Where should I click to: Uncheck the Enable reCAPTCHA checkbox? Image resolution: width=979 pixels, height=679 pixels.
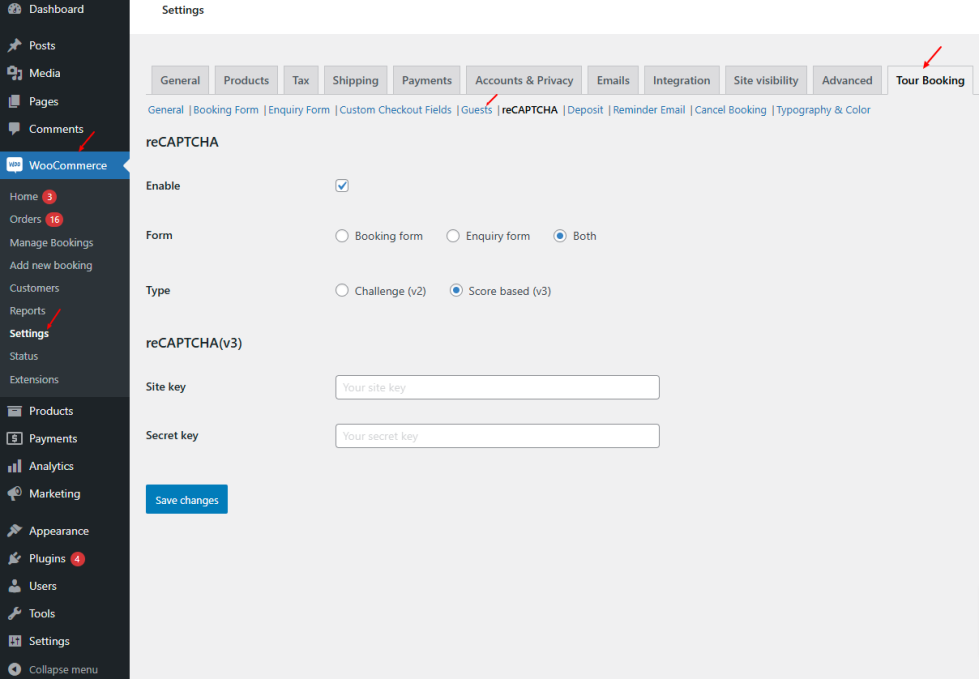pyautogui.click(x=342, y=186)
